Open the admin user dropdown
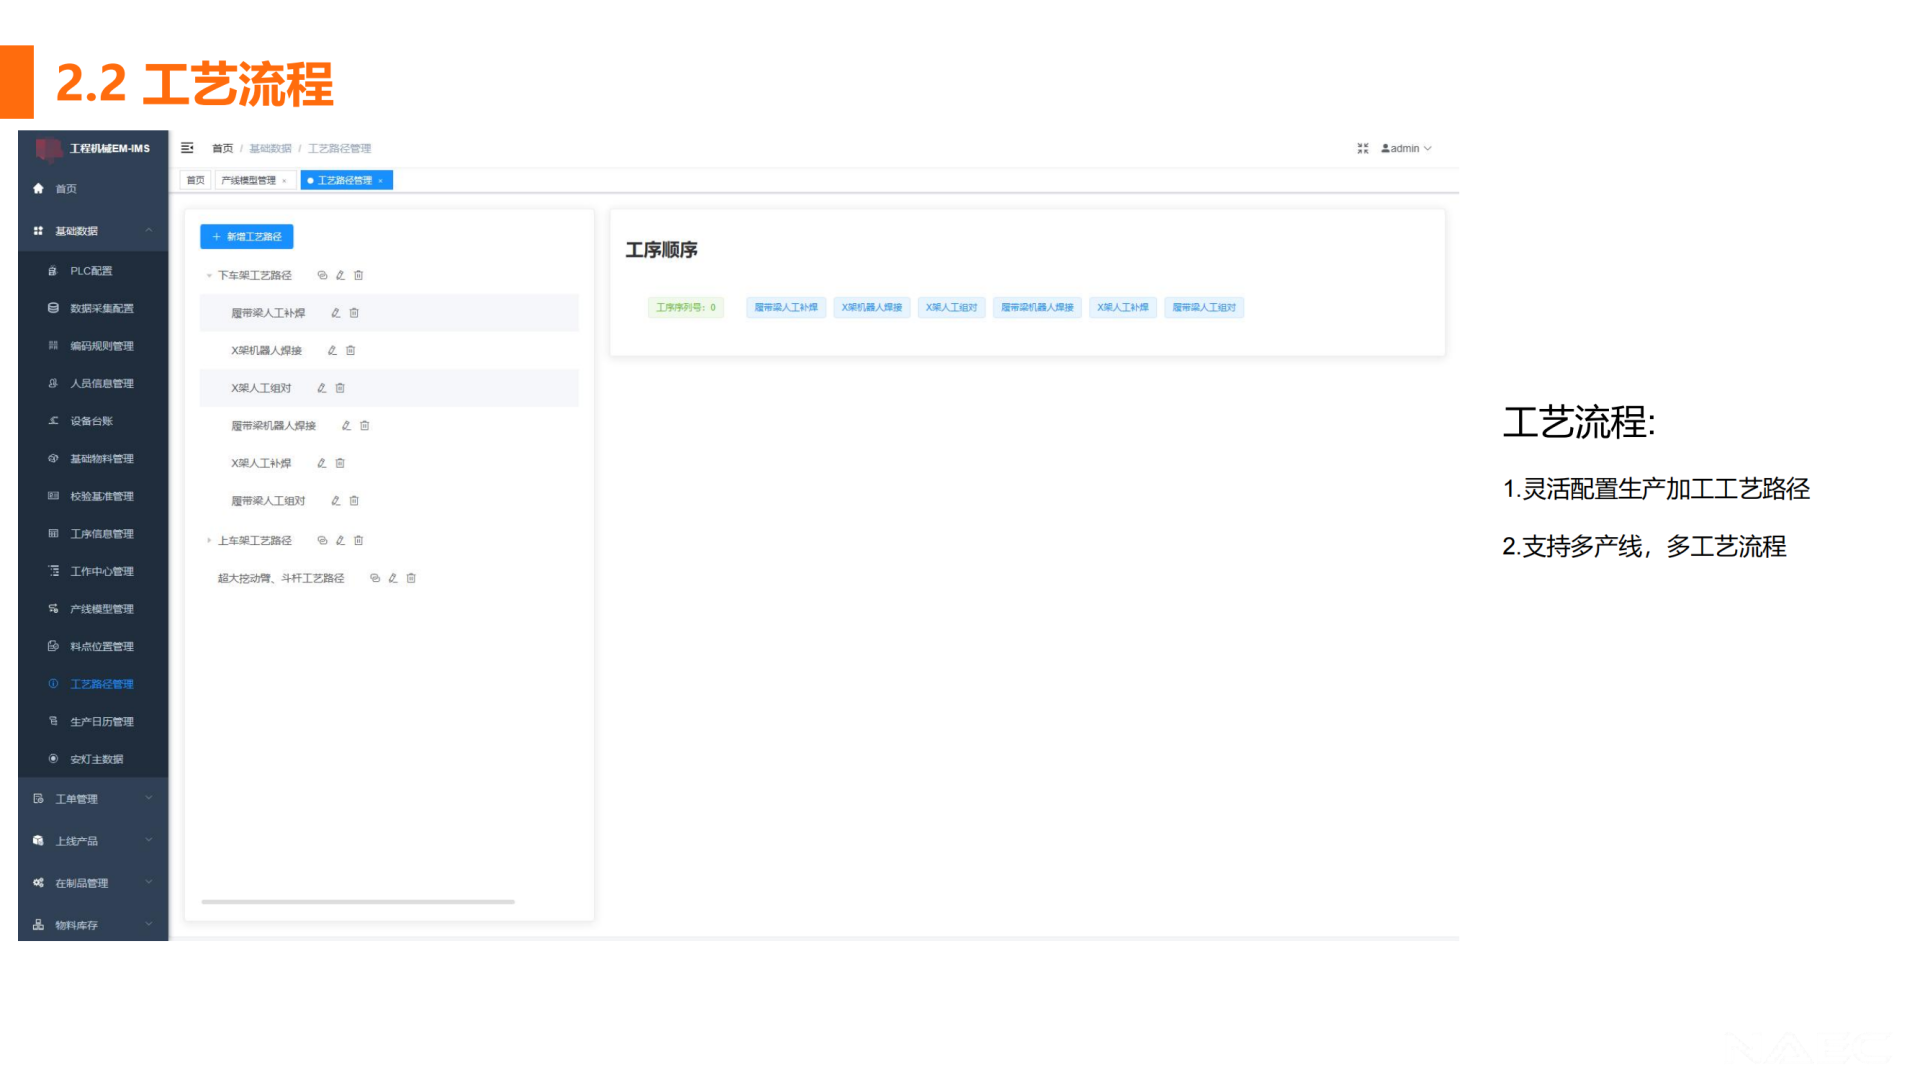Viewport: 1920px width, 1080px height. 1406,148
